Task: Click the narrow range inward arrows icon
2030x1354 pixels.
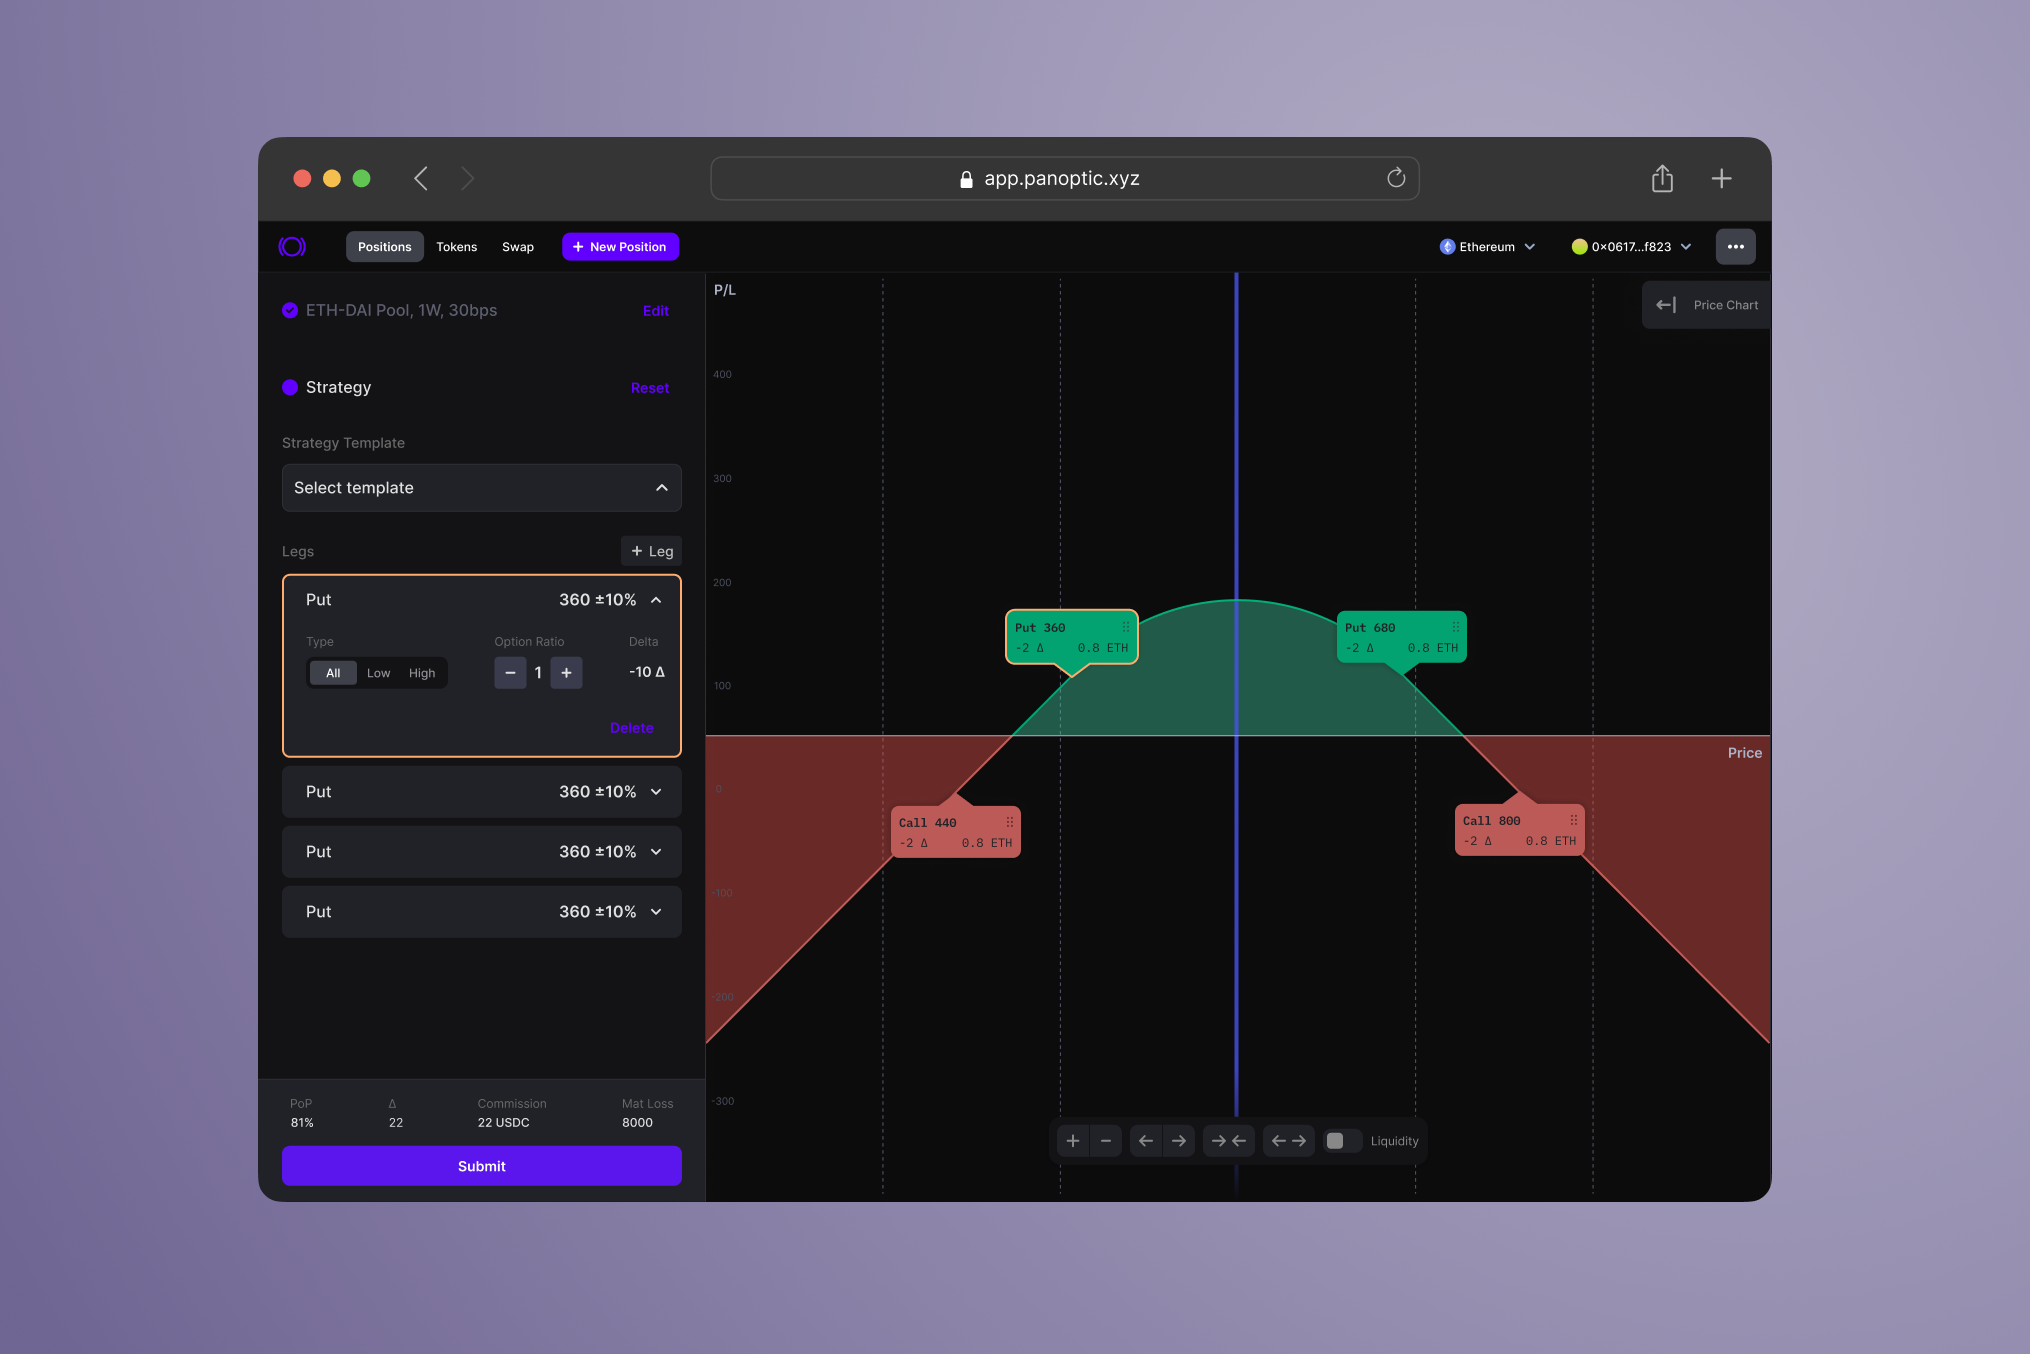Action: click(x=1229, y=1141)
